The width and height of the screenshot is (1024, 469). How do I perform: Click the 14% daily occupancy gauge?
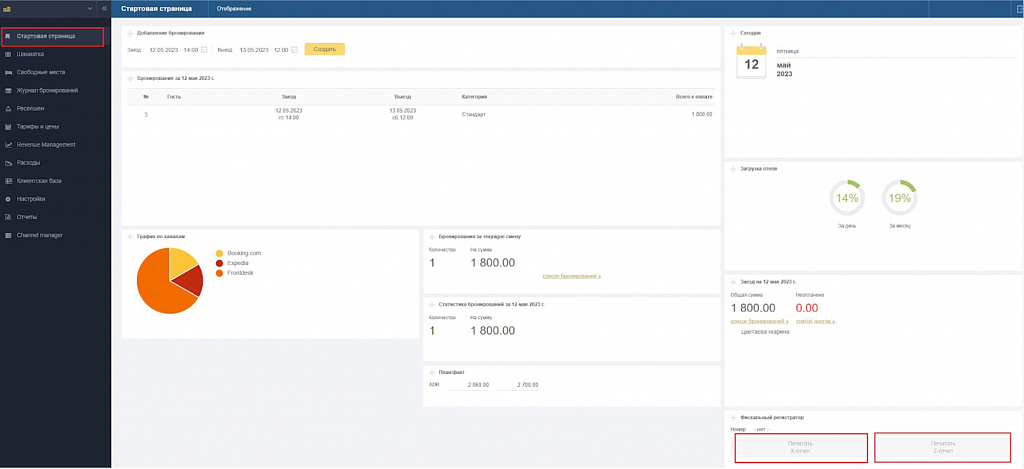(847, 198)
